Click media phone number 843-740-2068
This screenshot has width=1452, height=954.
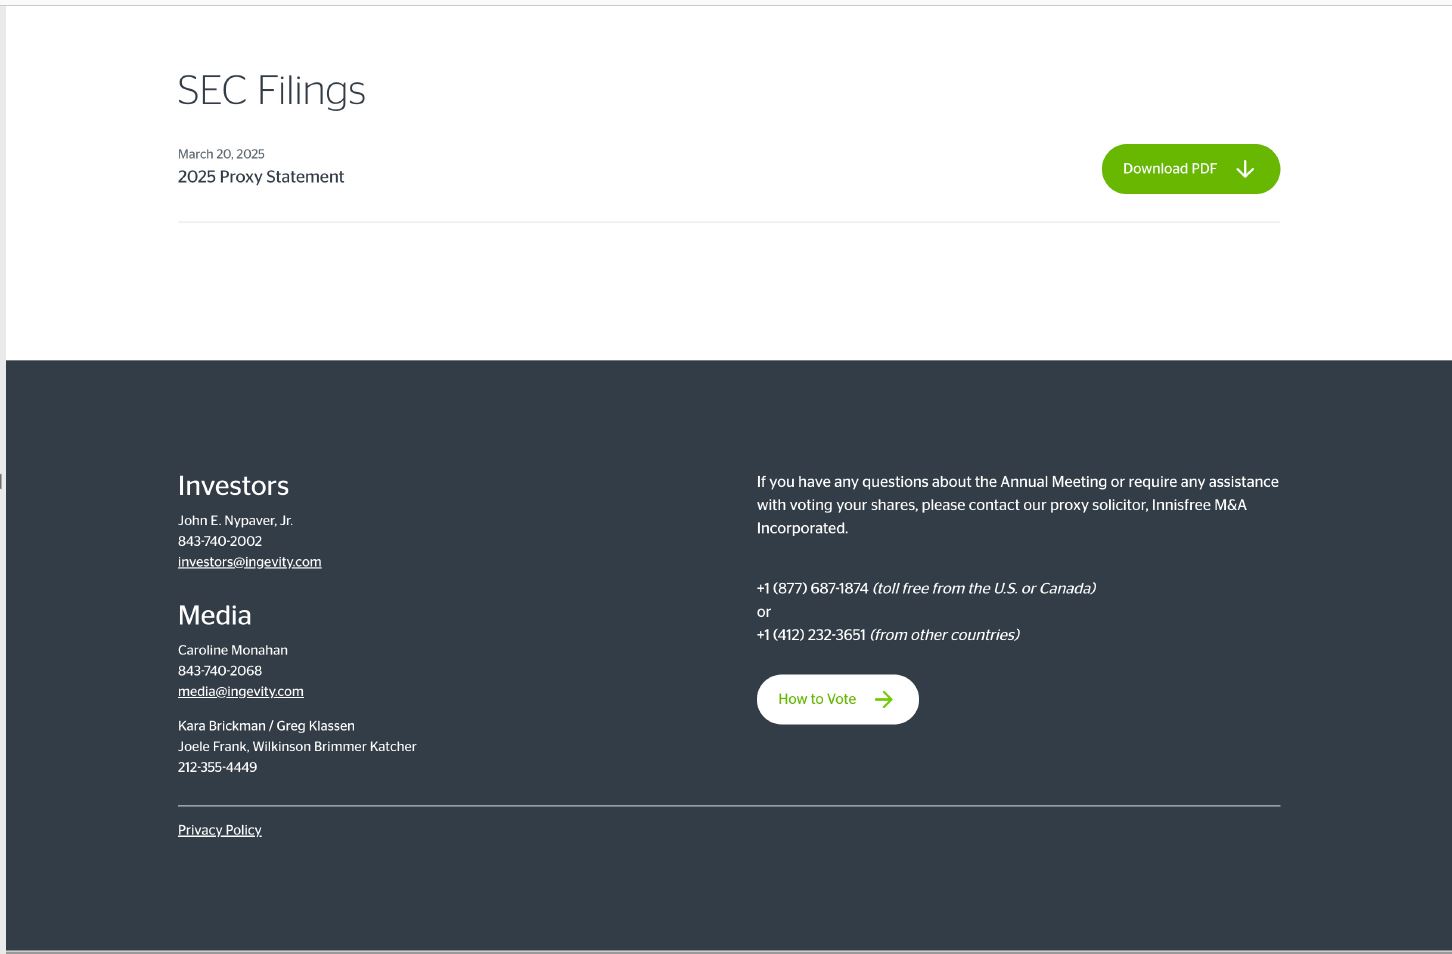[220, 671]
